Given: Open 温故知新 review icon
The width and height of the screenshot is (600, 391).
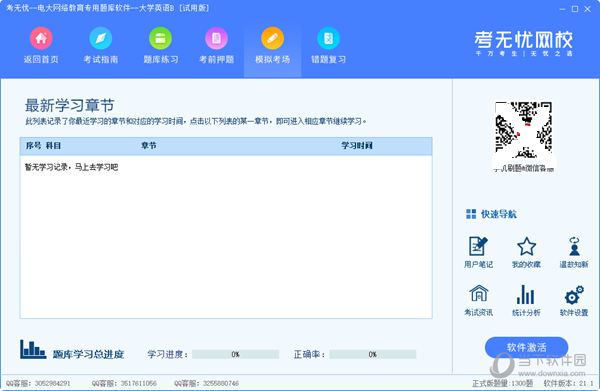Looking at the screenshot, I should (574, 246).
